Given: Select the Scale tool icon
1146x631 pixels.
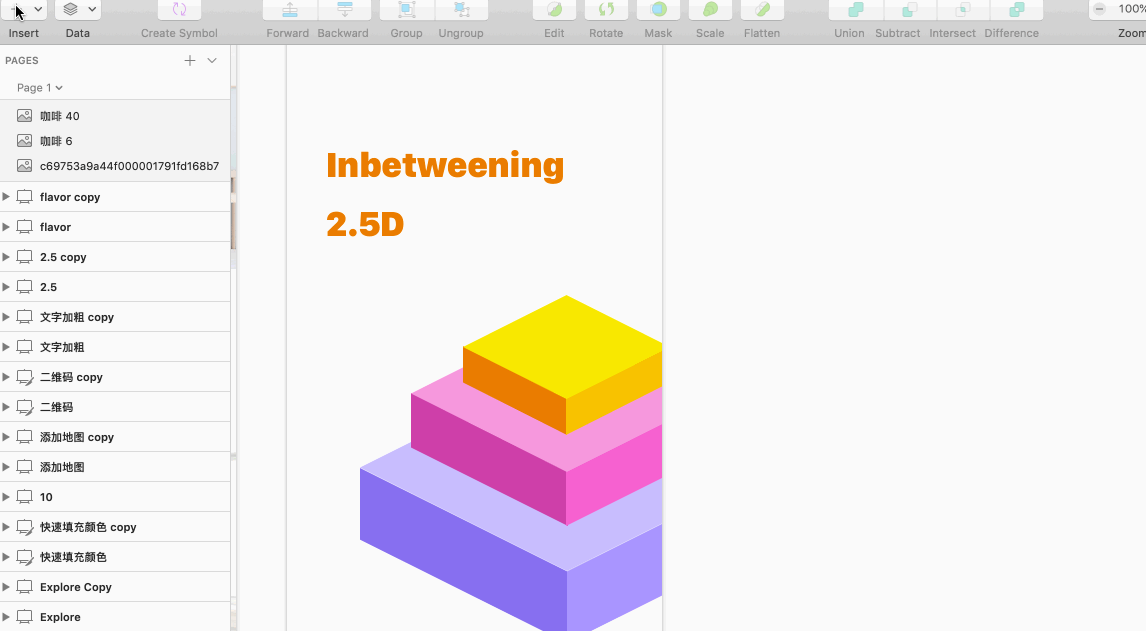Looking at the screenshot, I should [x=710, y=10].
